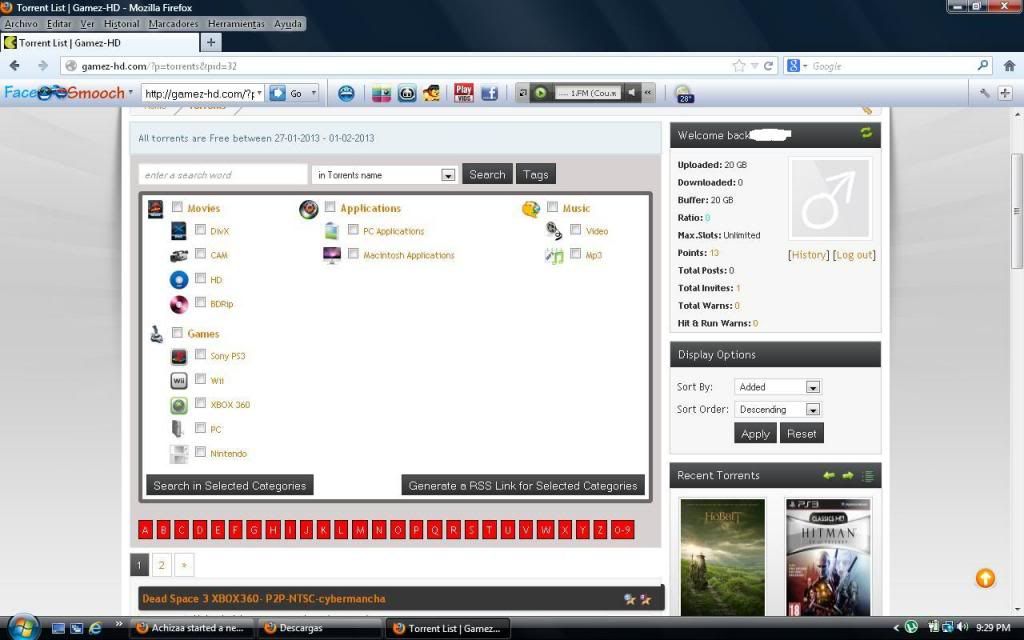This screenshot has width=1024, height=640.
Task: Open the Play Vids toolbar icon
Action: tap(464, 93)
